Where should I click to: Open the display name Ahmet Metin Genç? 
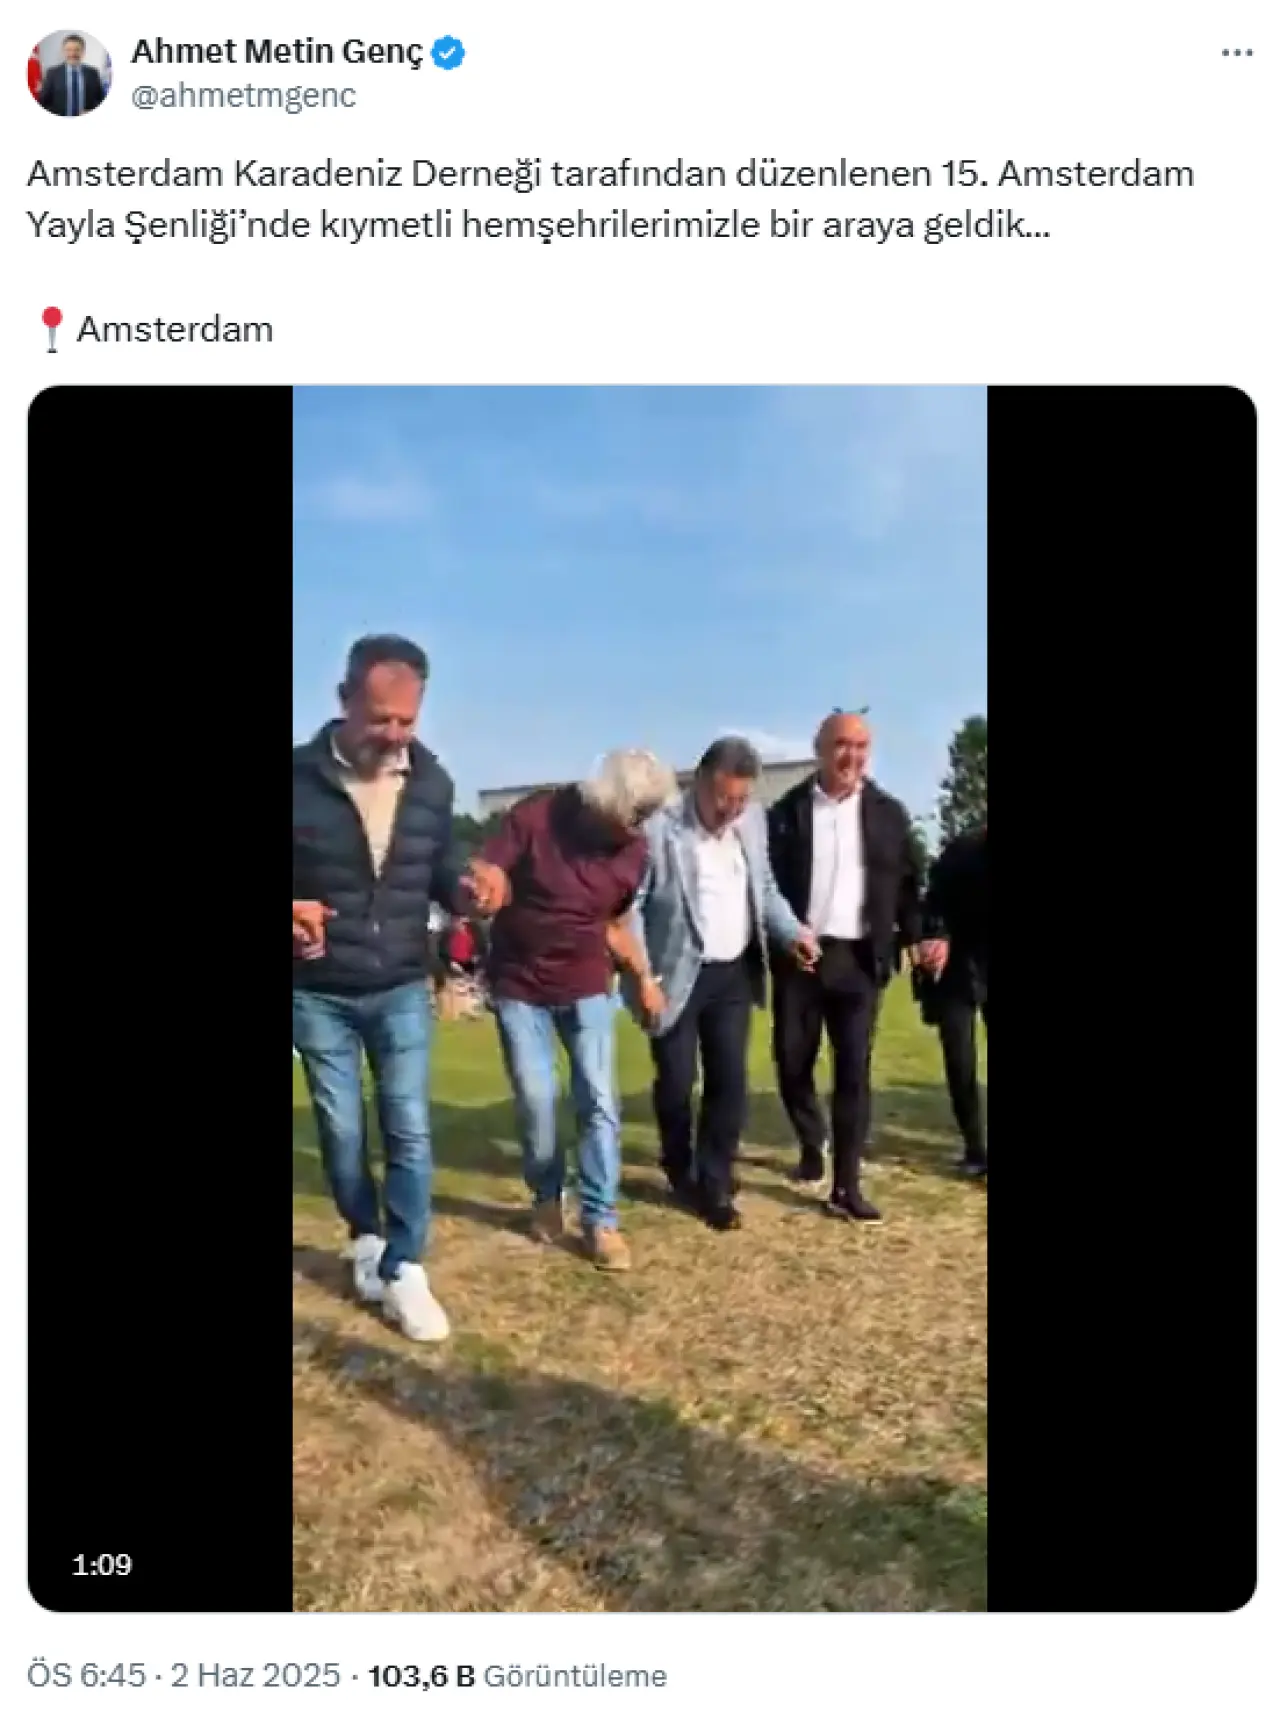click(x=277, y=52)
